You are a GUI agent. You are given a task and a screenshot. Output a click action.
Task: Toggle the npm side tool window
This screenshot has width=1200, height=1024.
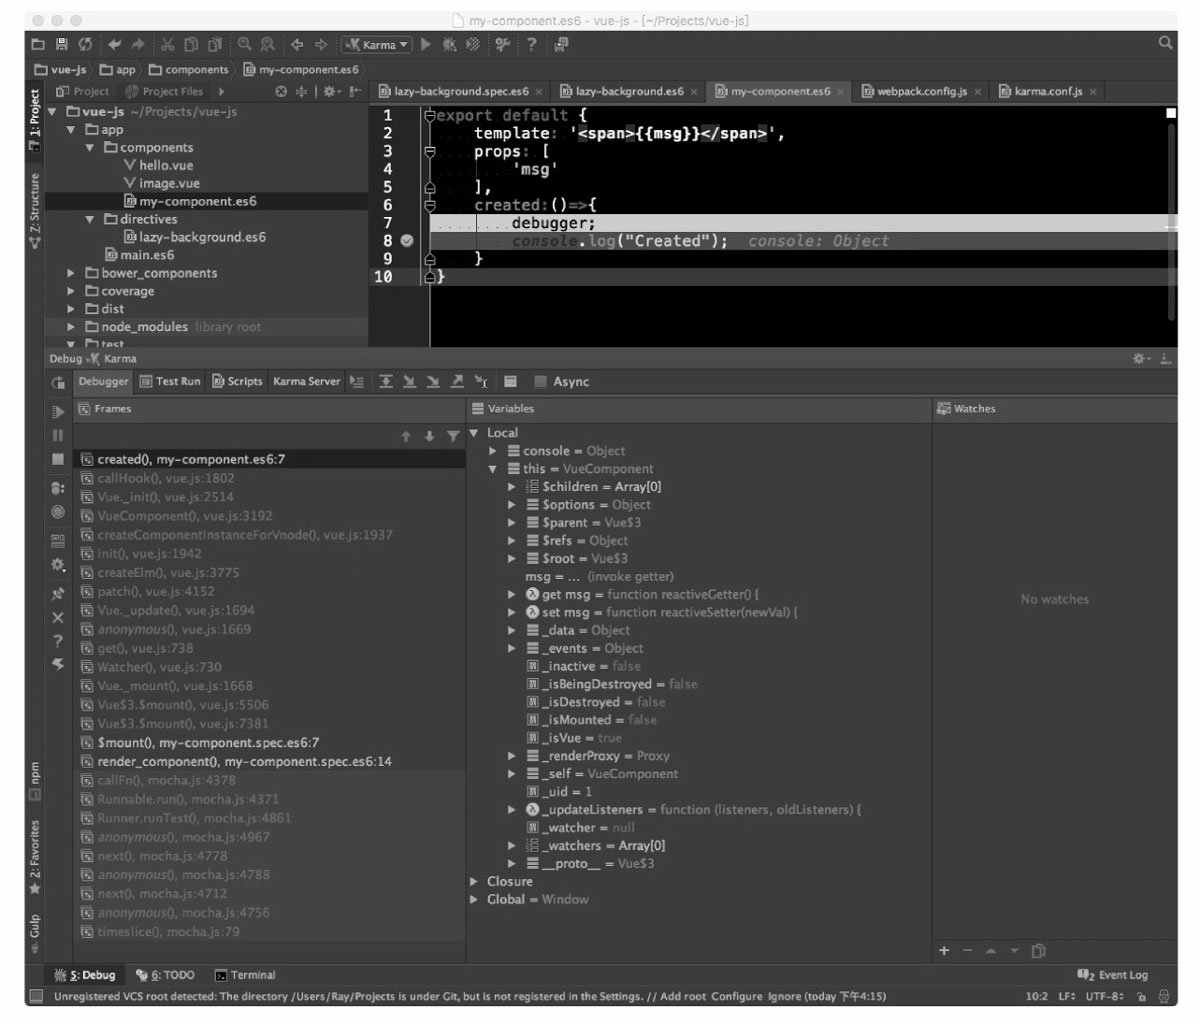pos(35,783)
